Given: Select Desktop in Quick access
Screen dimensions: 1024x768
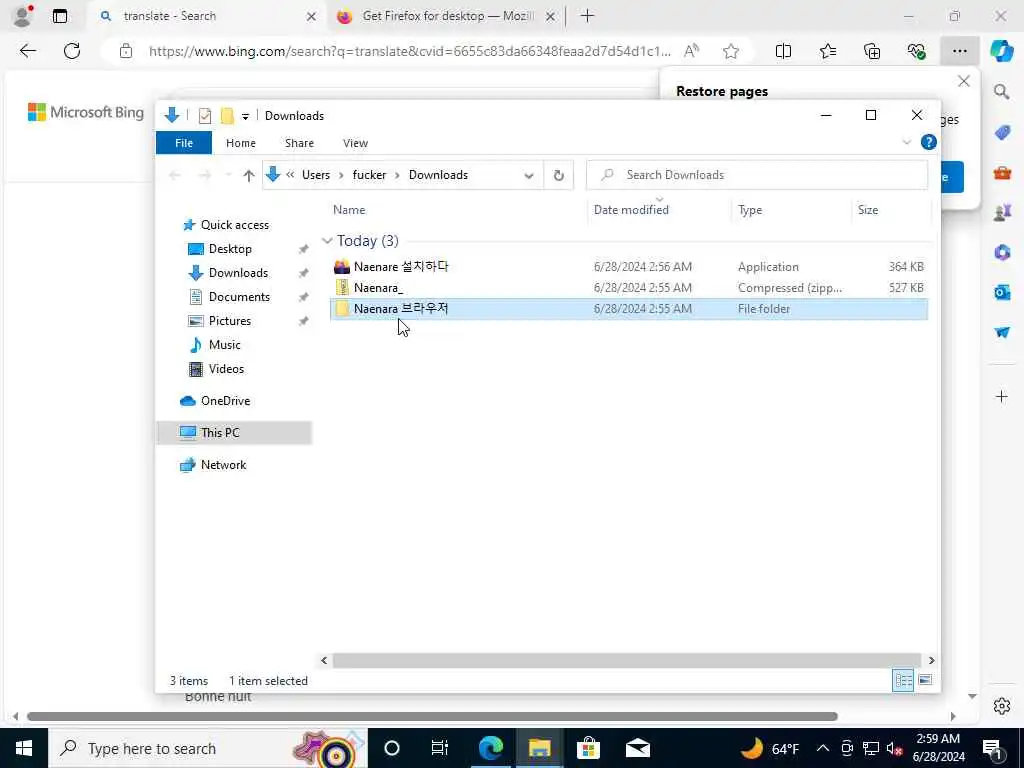Looking at the screenshot, I should click(x=230, y=249).
